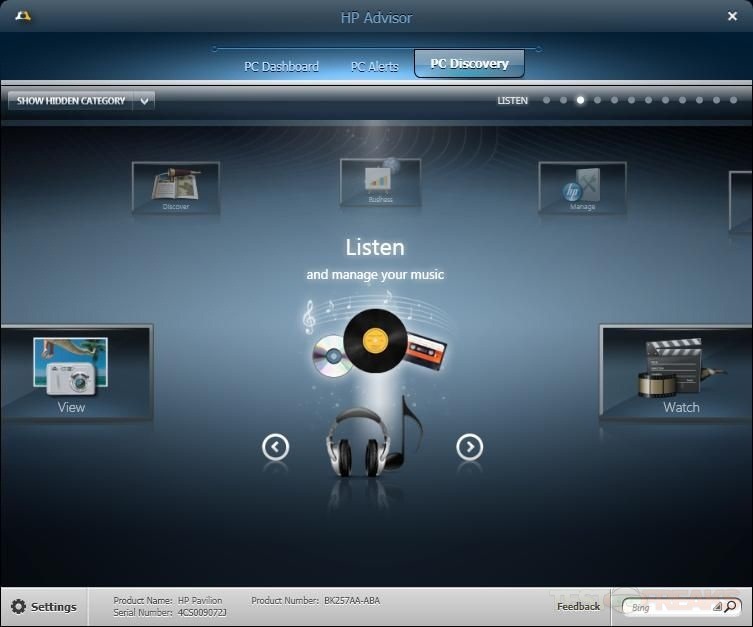The height and width of the screenshot is (627, 753).
Task: Open the Manage category tile
Action: [582, 187]
